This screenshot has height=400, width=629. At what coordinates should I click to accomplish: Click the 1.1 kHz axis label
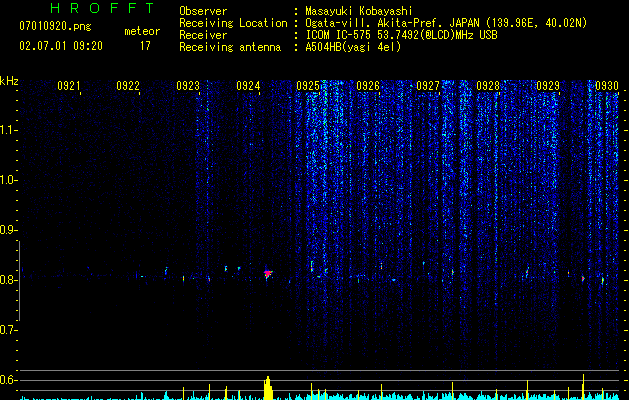click(9, 130)
